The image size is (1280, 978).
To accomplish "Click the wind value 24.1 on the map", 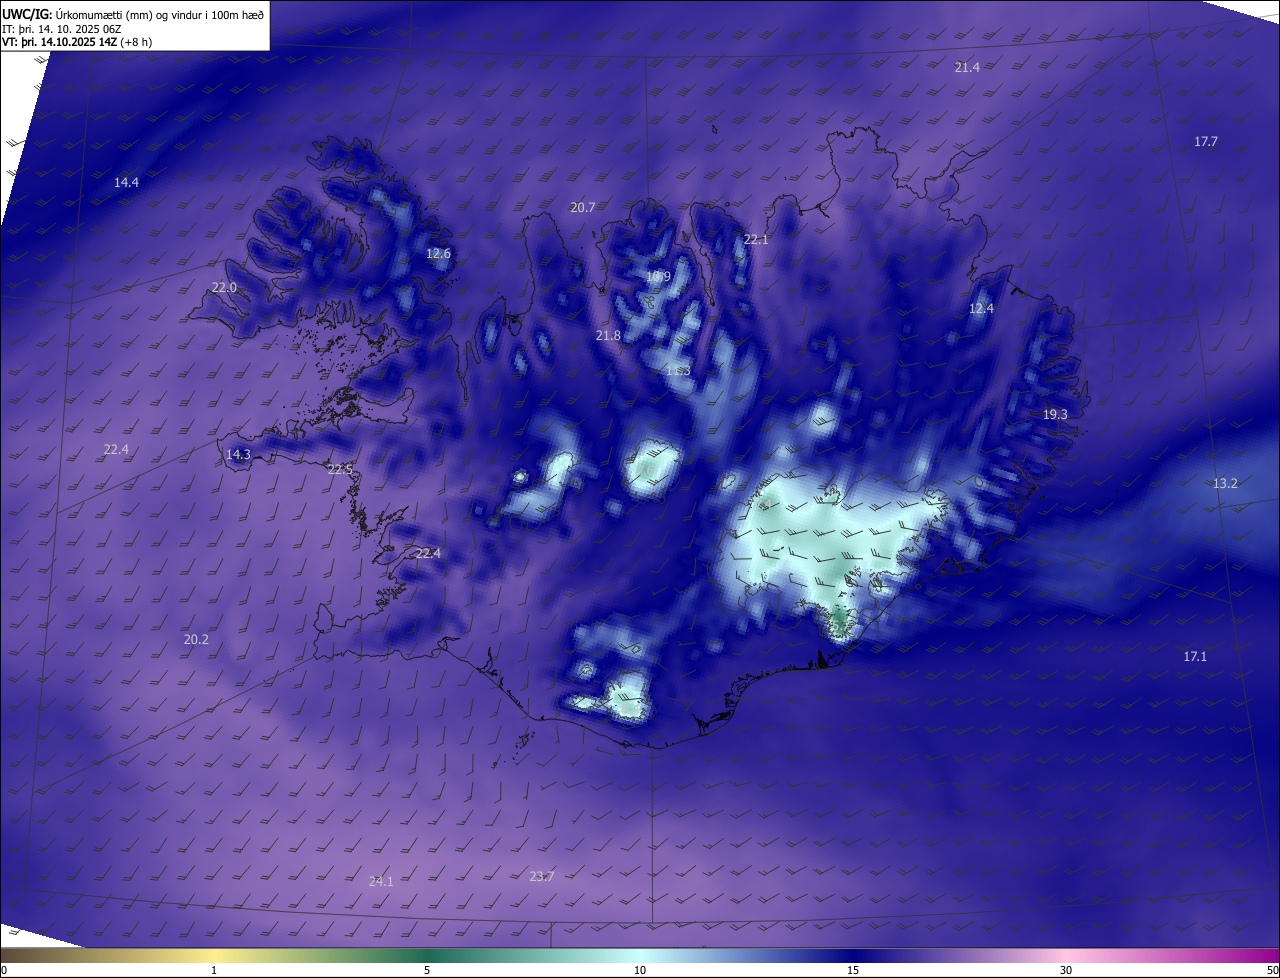I will 381,881.
